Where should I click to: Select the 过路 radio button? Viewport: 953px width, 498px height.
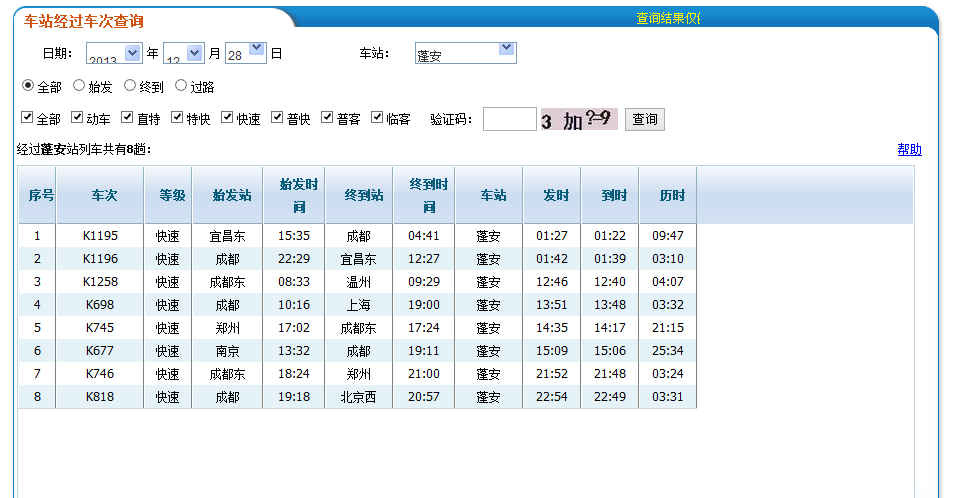pos(181,86)
